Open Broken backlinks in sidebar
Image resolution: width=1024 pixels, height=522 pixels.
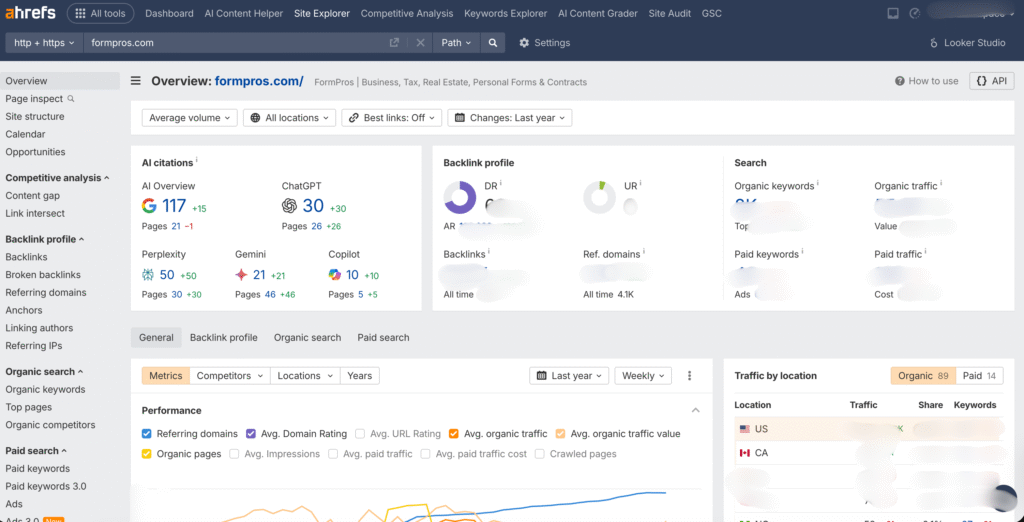click(43, 274)
